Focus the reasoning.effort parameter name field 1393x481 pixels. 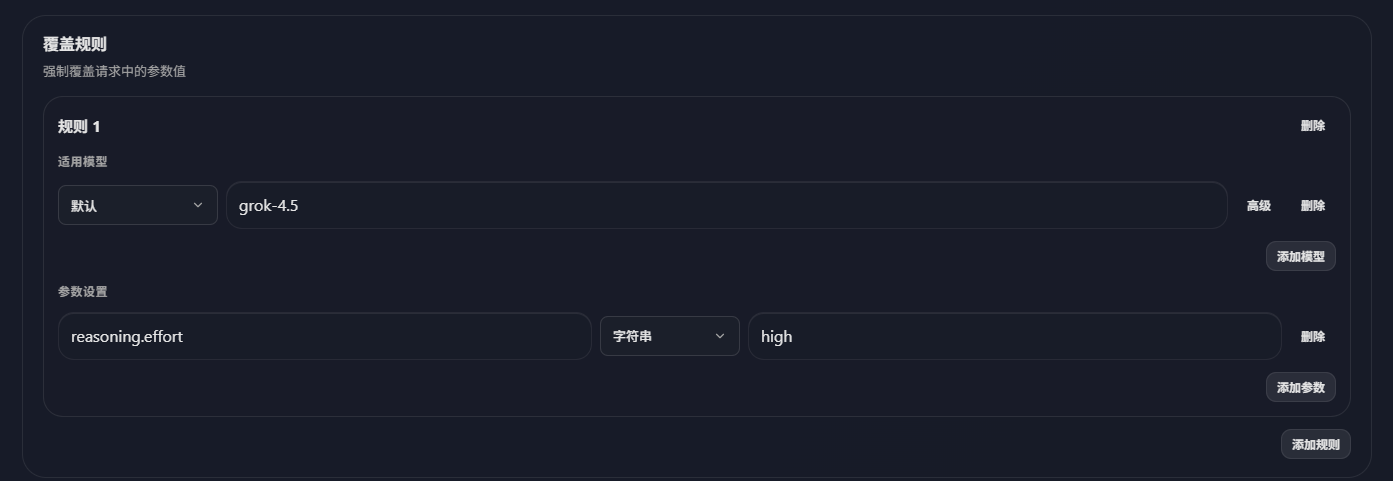325,336
